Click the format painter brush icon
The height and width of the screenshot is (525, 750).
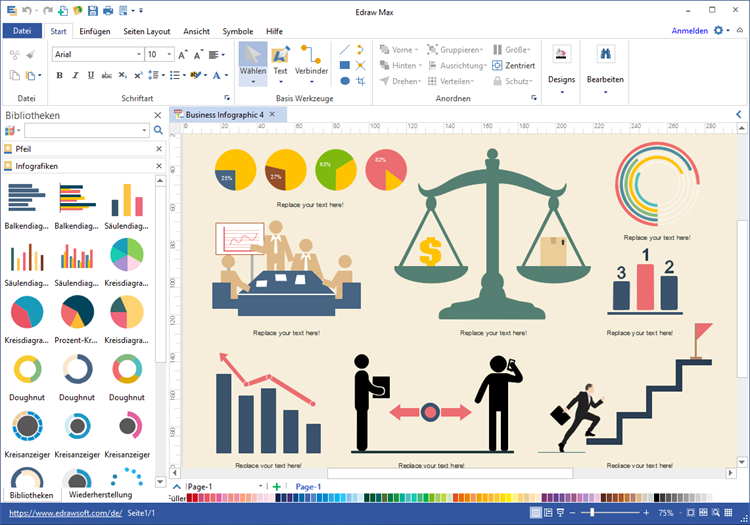point(31,55)
